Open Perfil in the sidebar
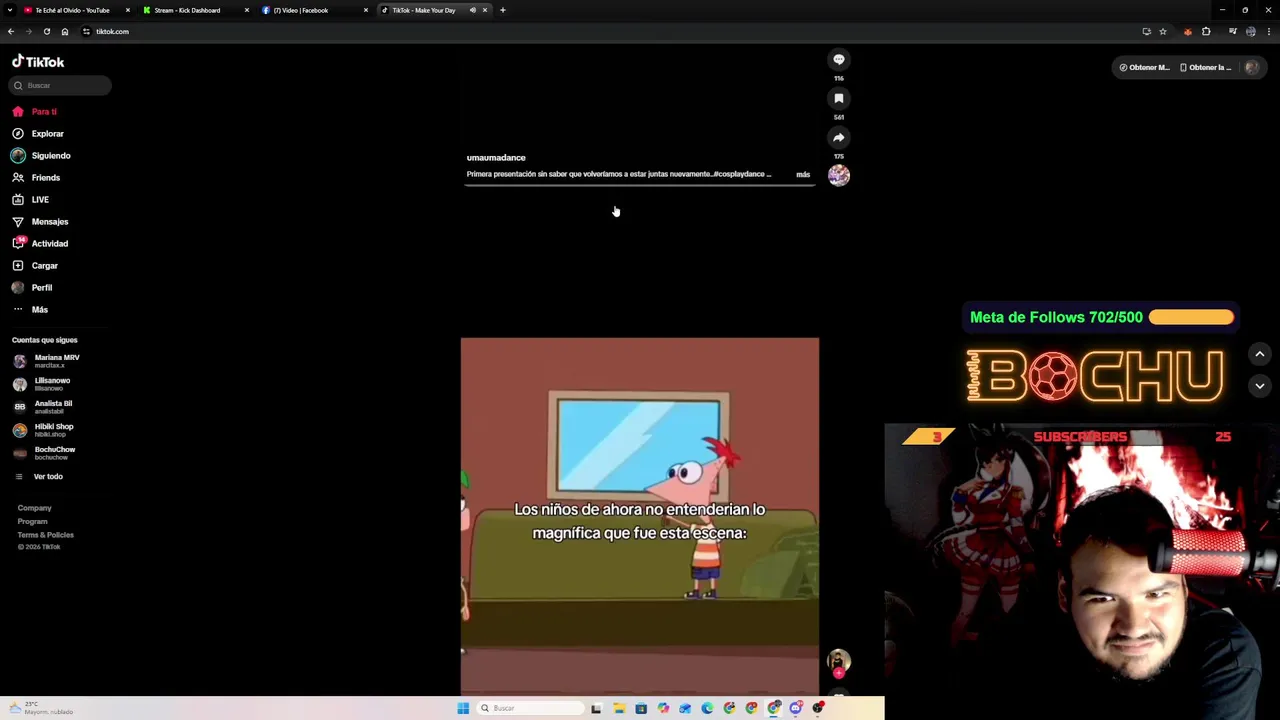 pyautogui.click(x=42, y=287)
